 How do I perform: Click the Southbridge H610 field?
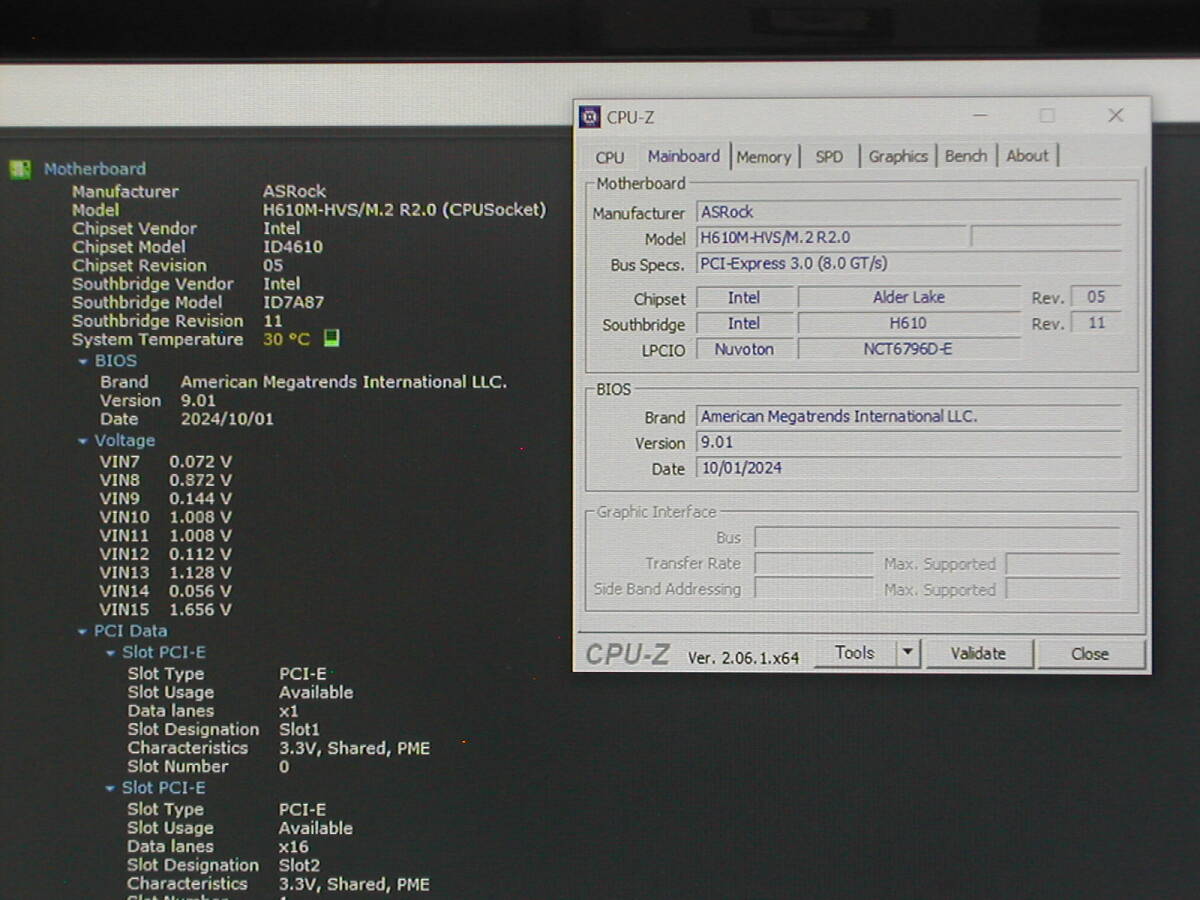908,323
